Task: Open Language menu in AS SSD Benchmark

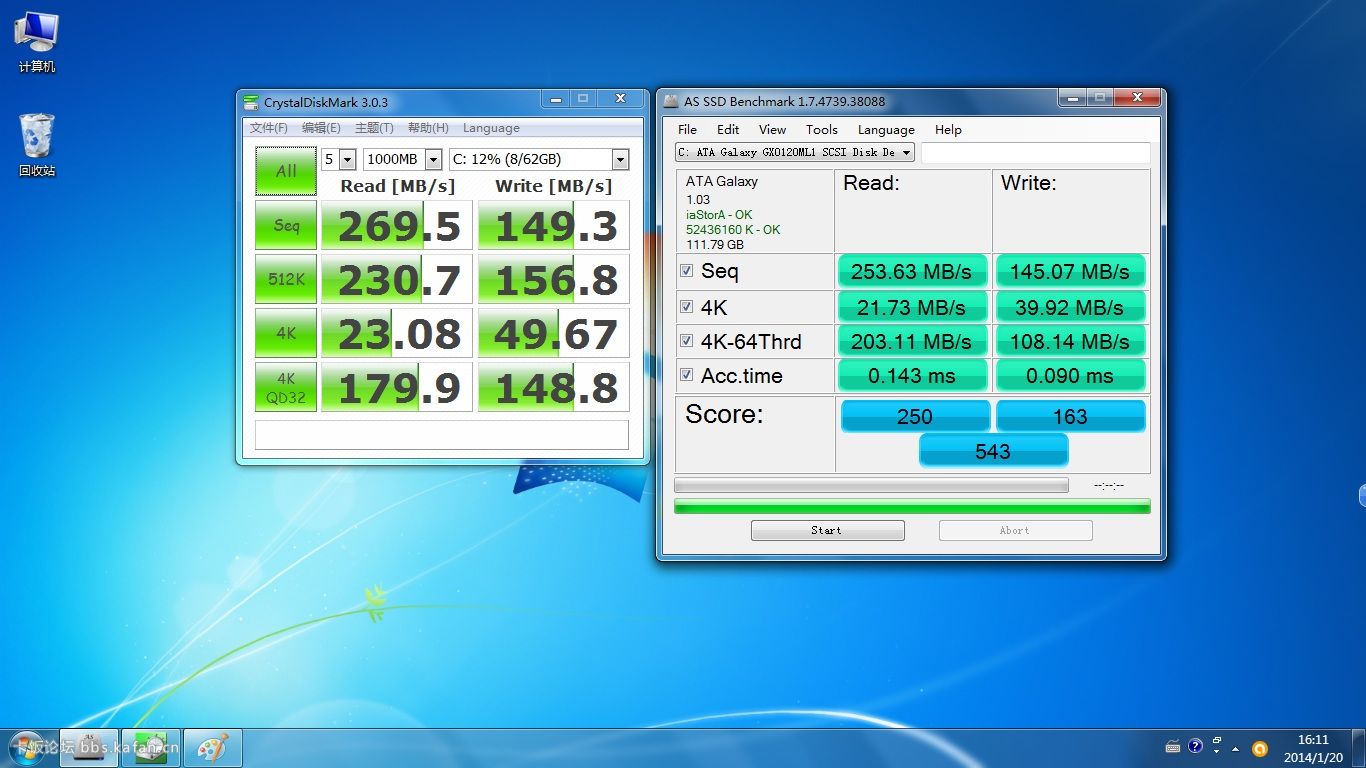Action: click(x=886, y=129)
